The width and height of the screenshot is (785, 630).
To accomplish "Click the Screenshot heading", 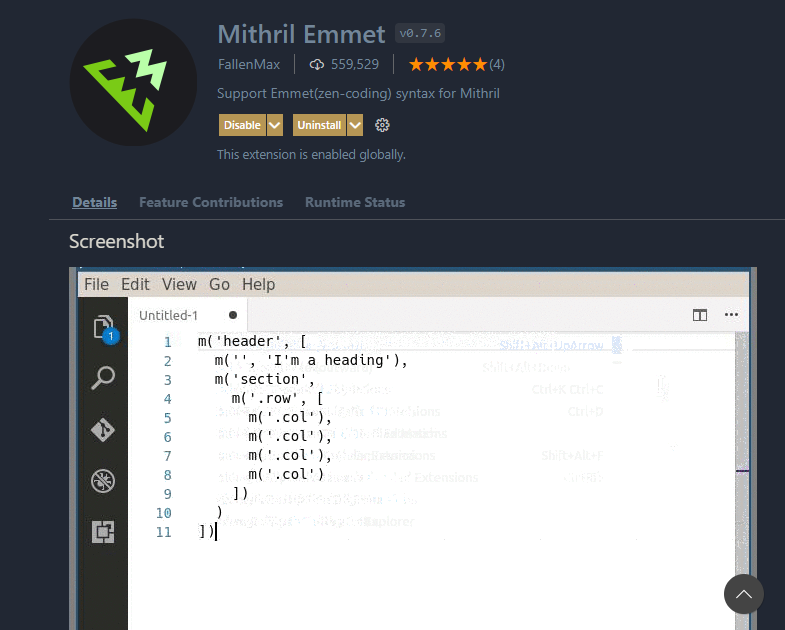I will [x=116, y=241].
